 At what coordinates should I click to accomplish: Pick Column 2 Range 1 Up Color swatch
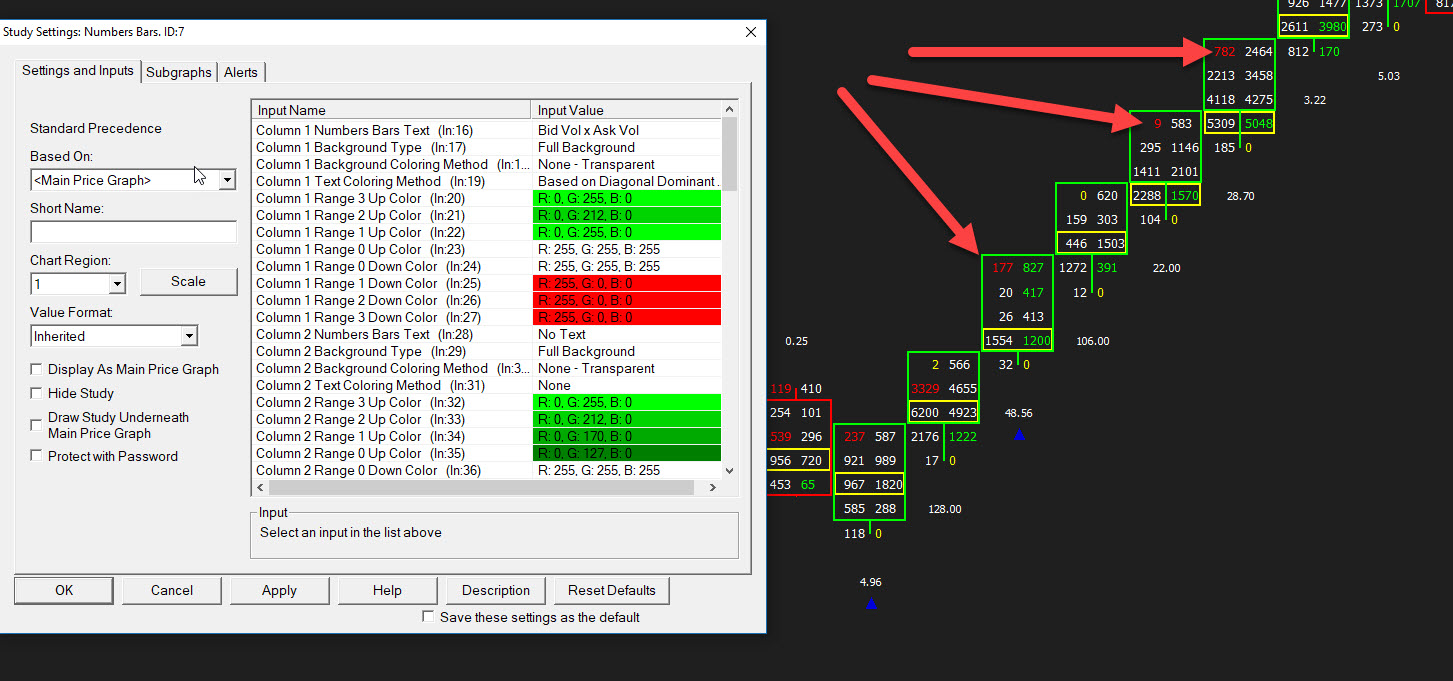(627, 436)
